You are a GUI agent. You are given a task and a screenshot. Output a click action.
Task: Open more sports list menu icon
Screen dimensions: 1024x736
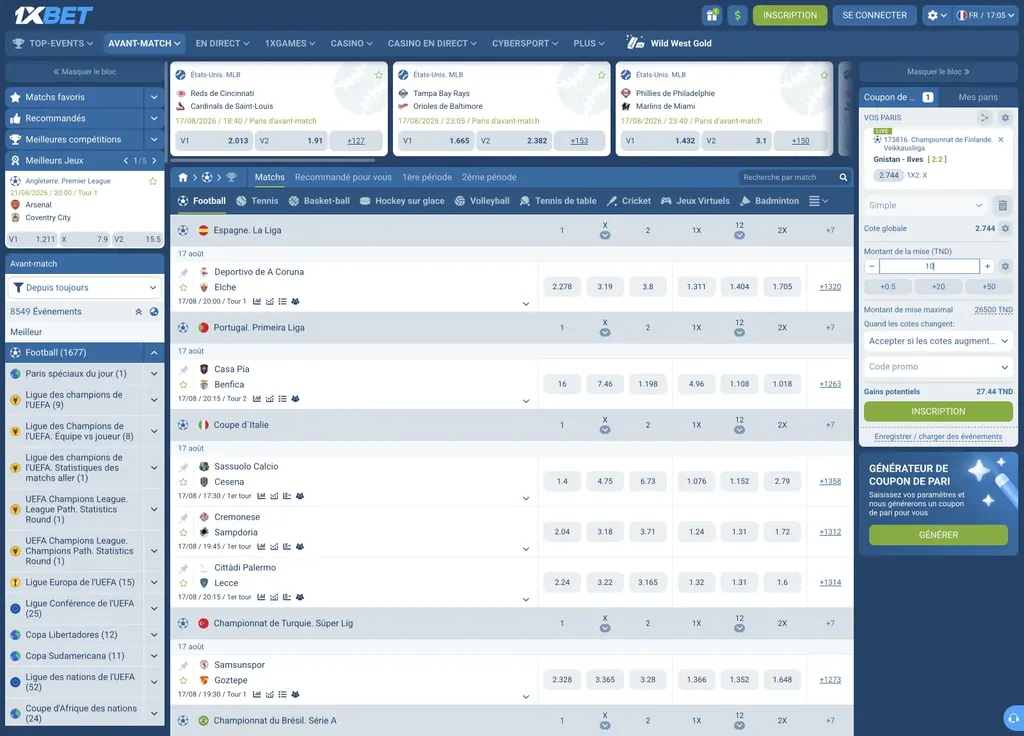pyautogui.click(x=818, y=201)
